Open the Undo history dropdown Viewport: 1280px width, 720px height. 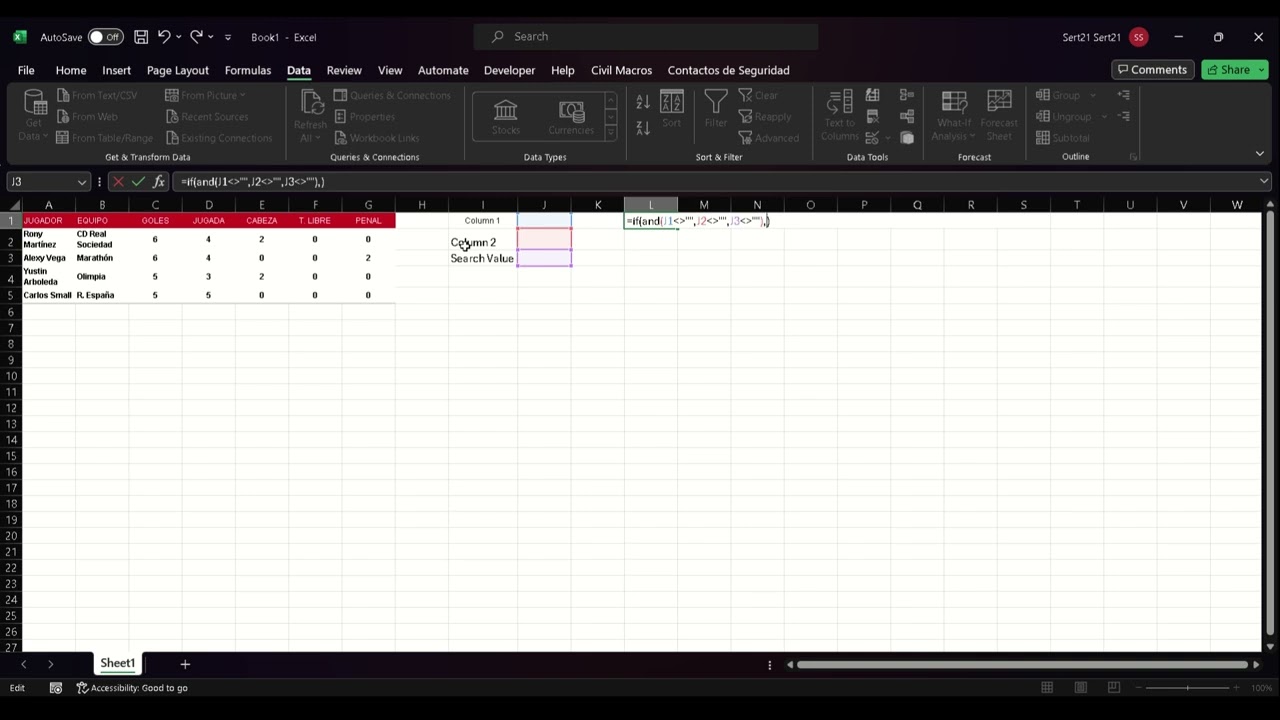pyautogui.click(x=179, y=37)
